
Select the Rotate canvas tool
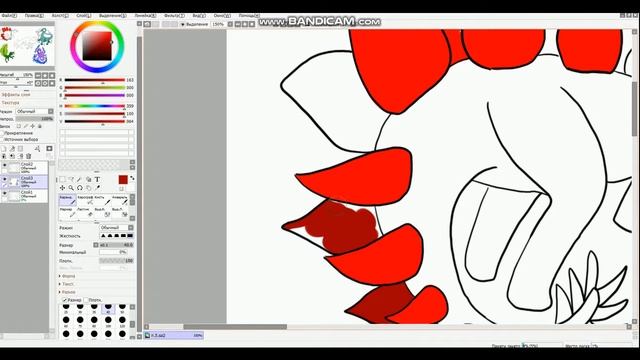(x=80, y=188)
